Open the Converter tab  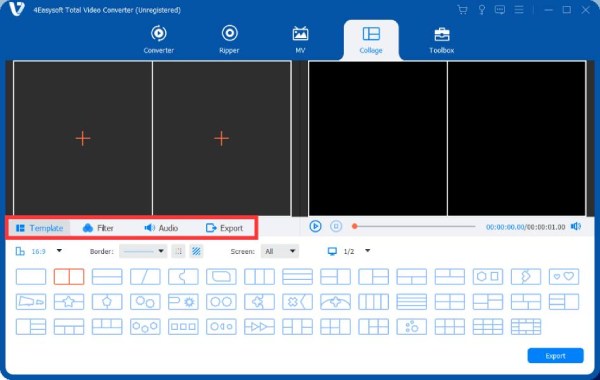tap(158, 39)
